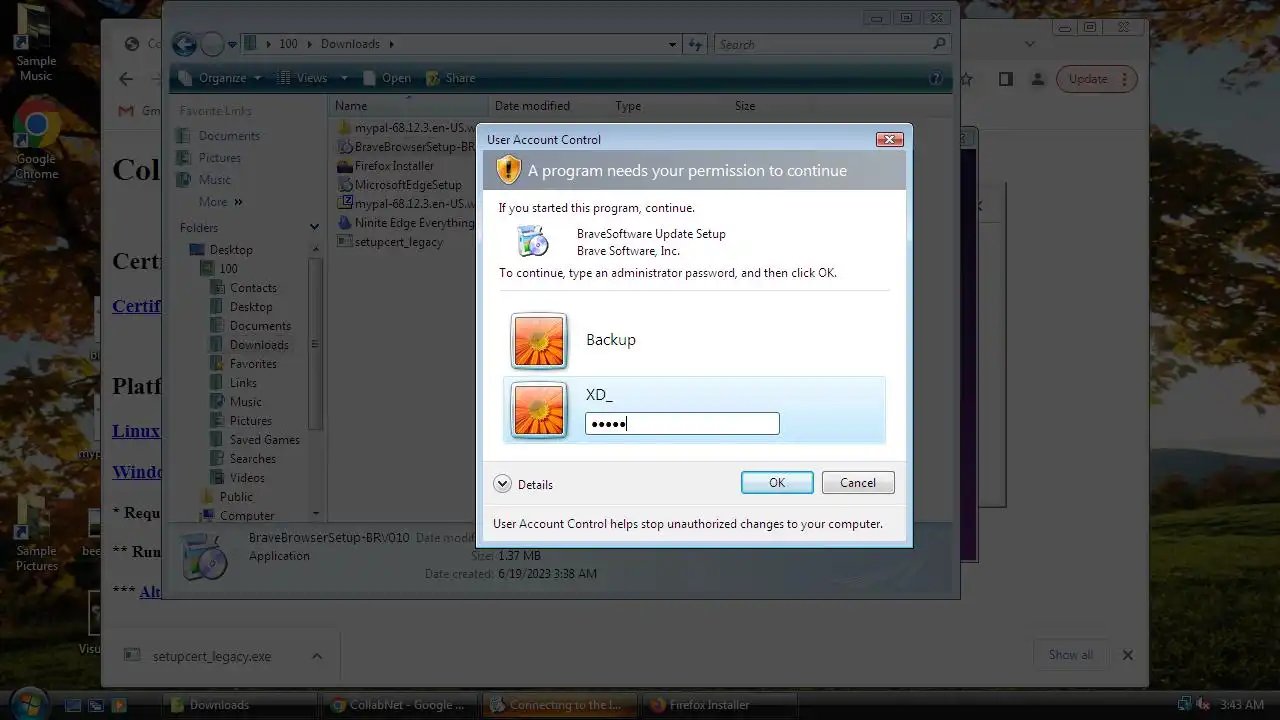
Task: Expand More favorite links
Action: [x=220, y=202]
